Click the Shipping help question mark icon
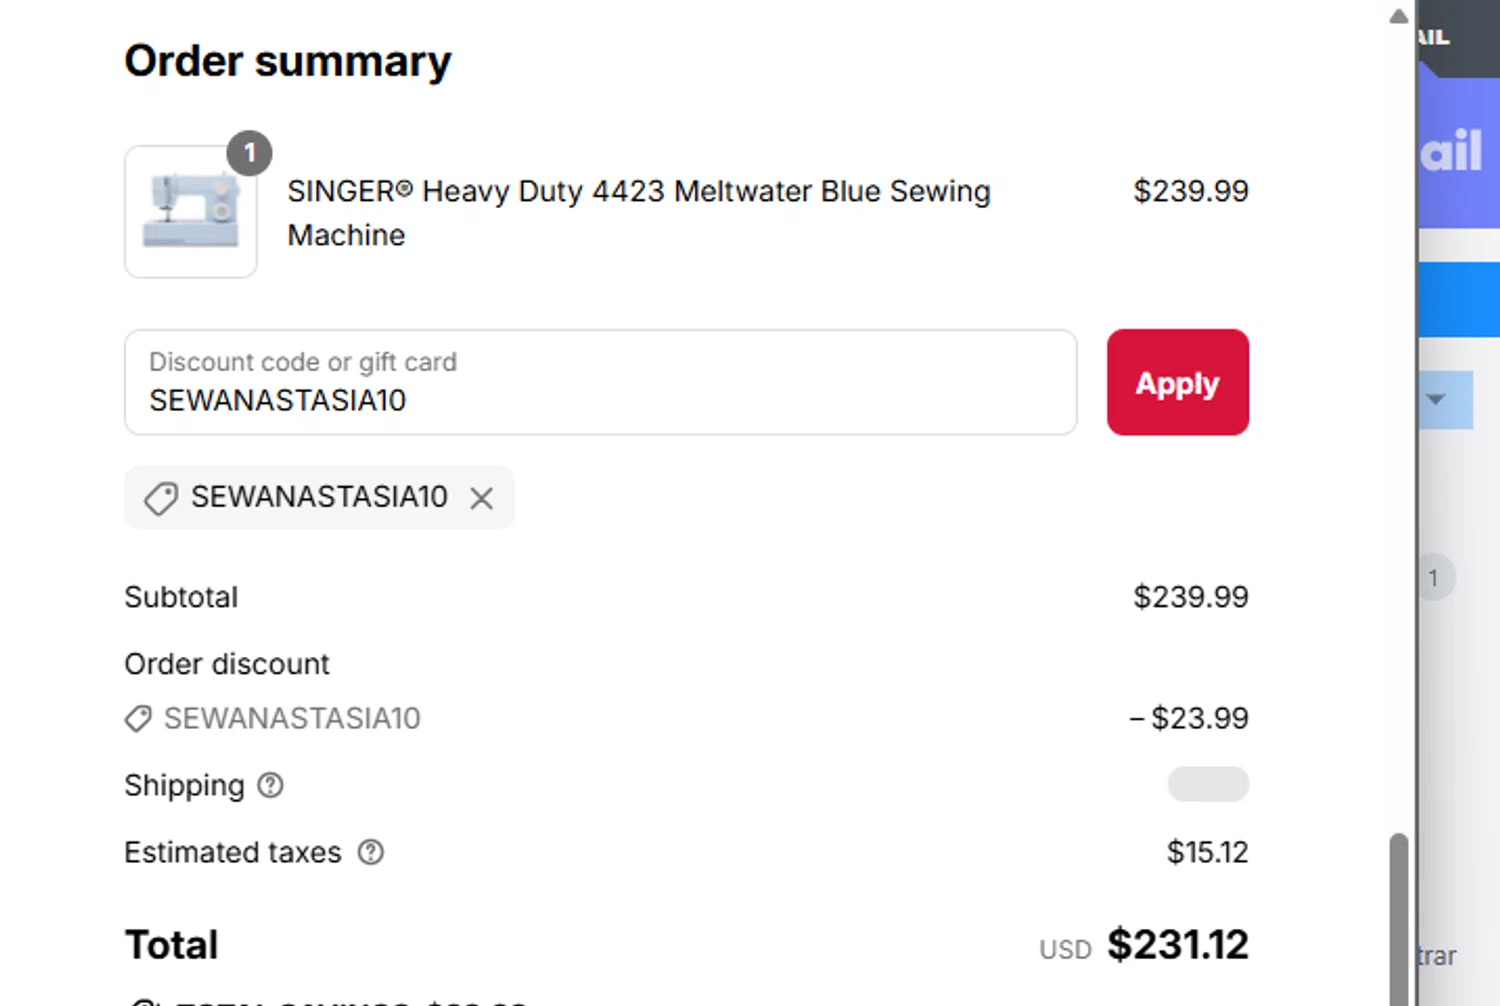Screen dimensions: 1500x1006 click(x=270, y=786)
